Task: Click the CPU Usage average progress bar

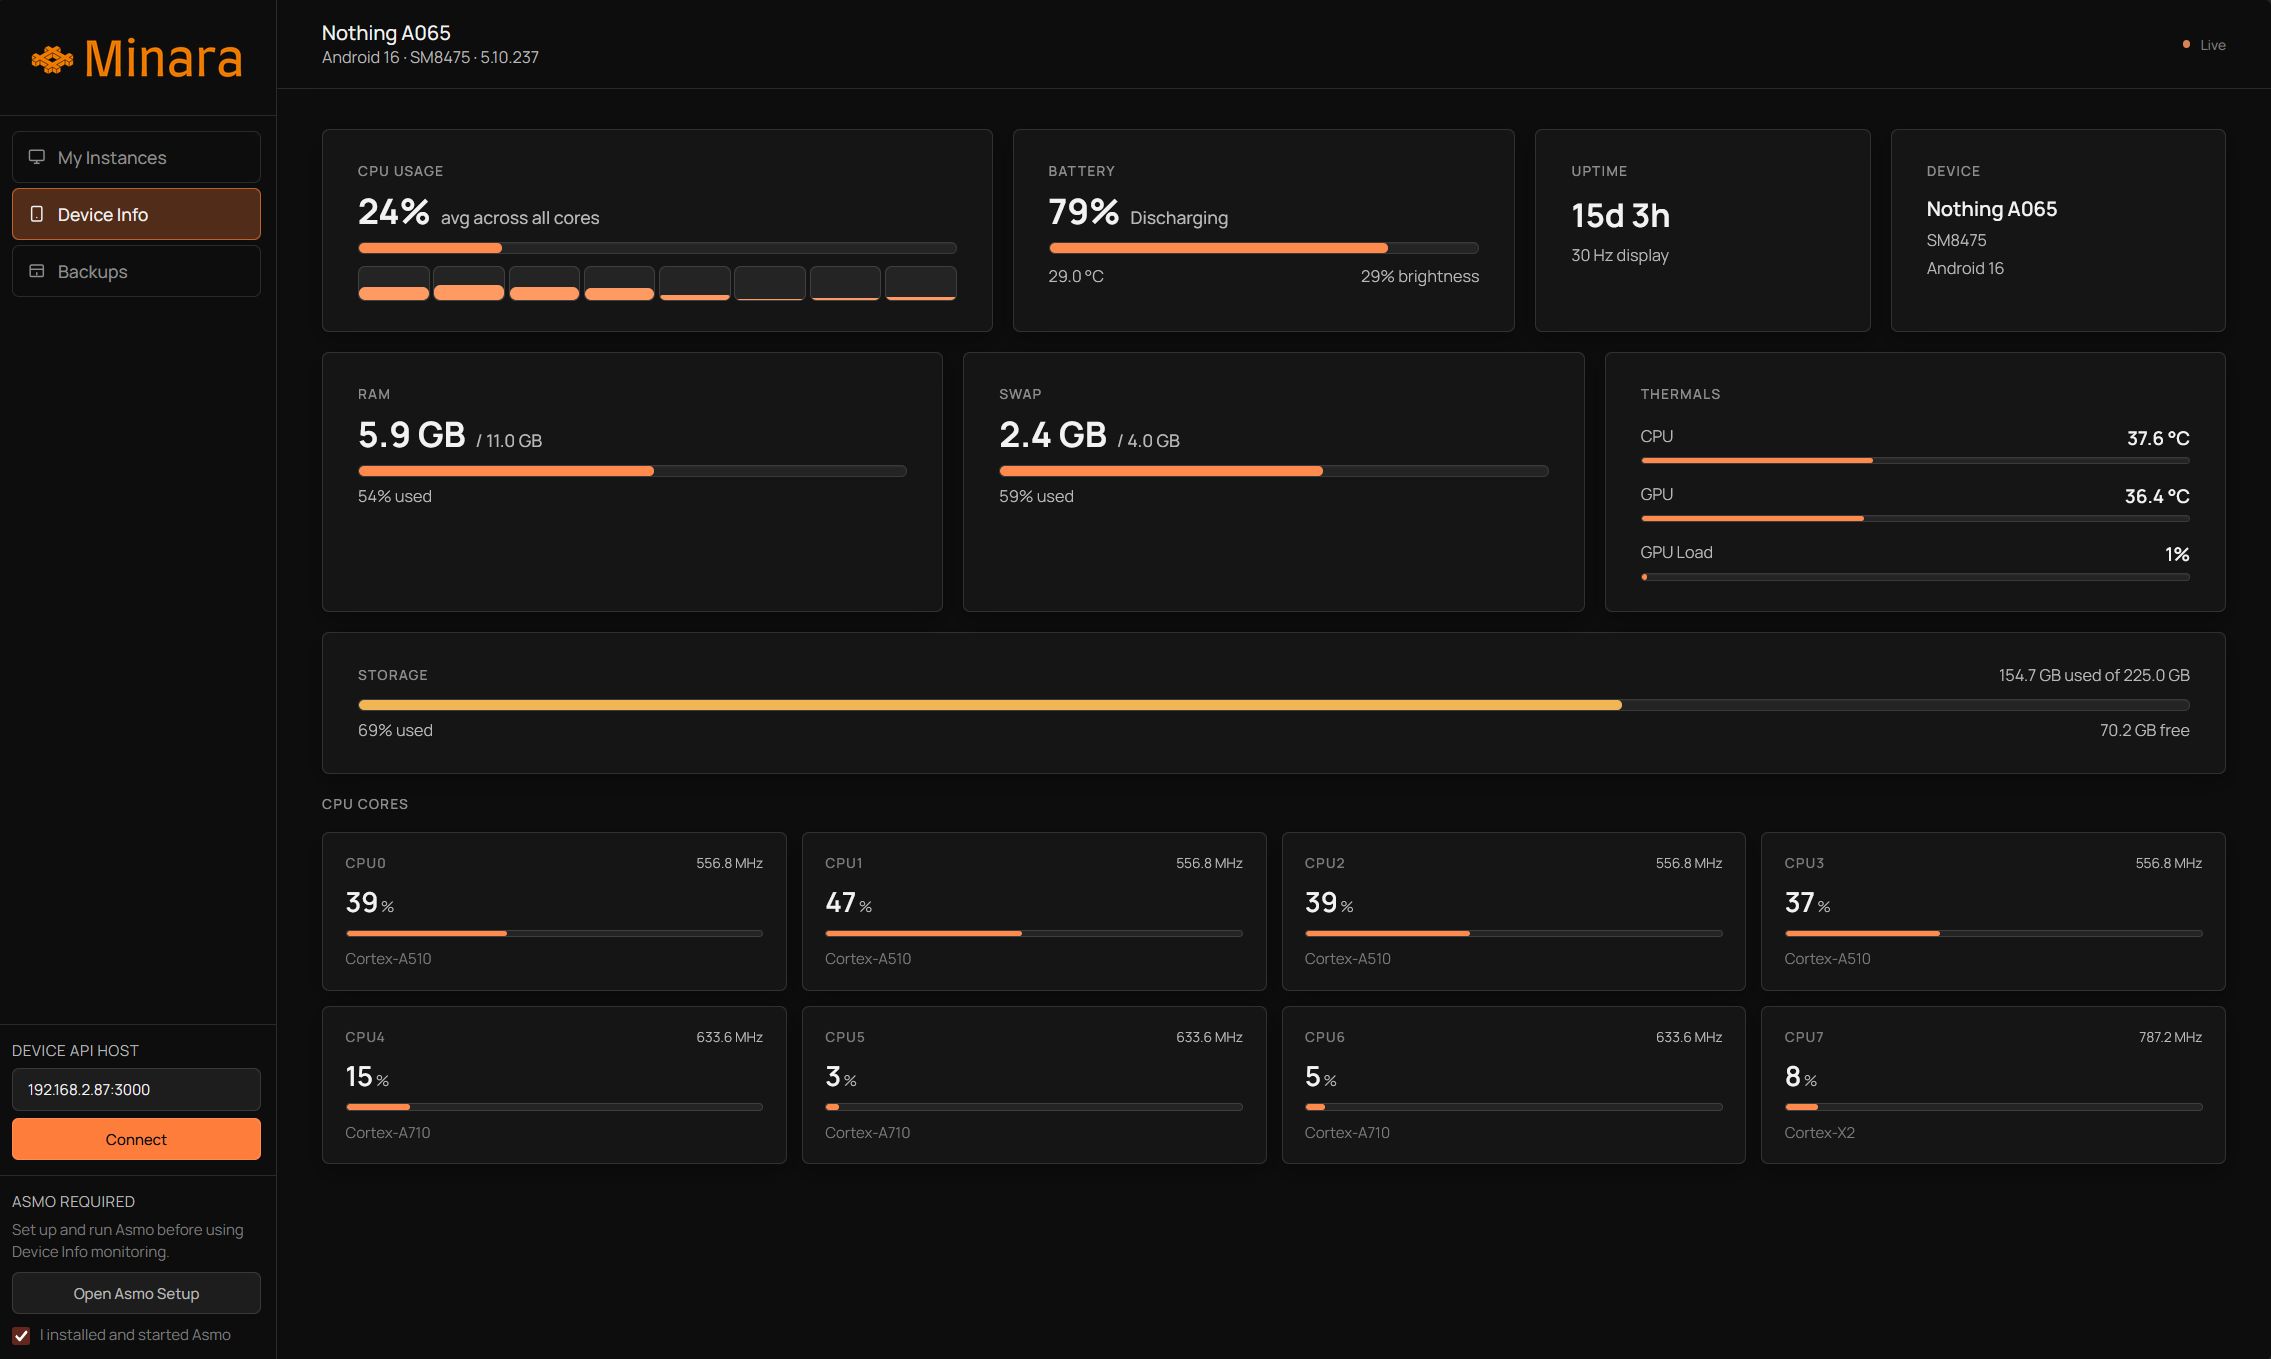Action: coord(657,248)
